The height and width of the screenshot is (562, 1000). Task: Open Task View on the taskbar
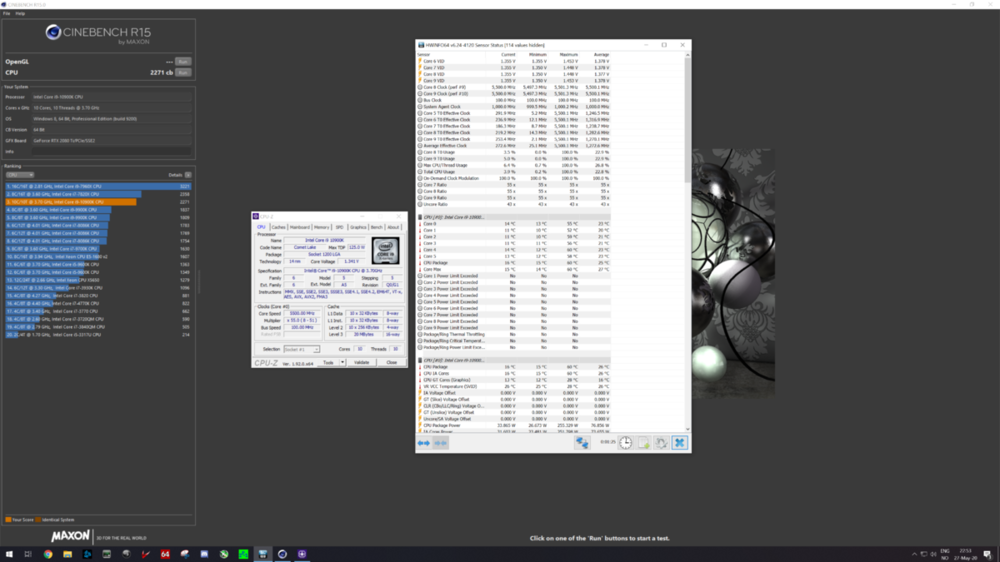(28, 554)
